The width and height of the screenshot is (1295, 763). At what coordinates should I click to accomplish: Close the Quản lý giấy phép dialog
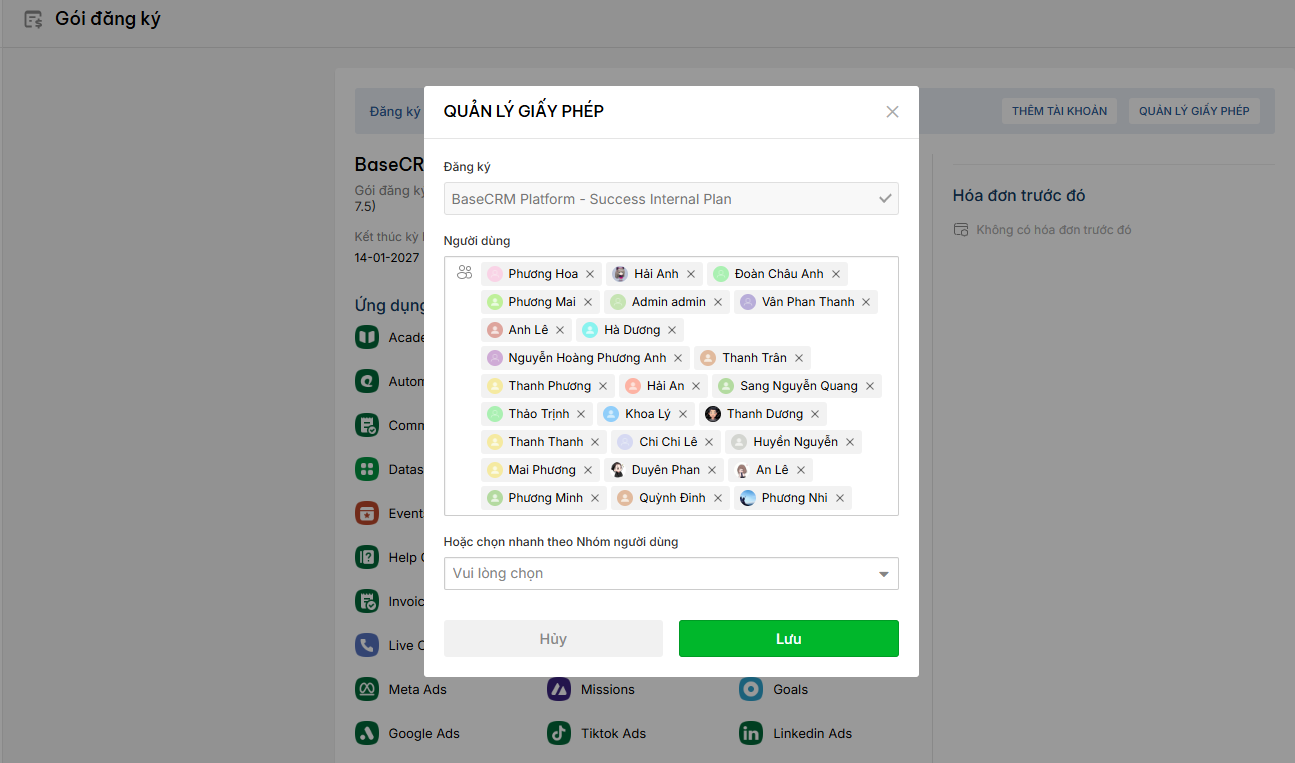893,112
